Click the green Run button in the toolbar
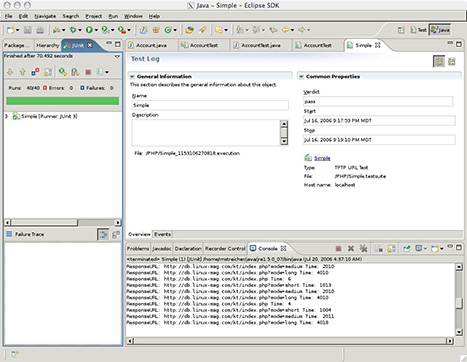 89,30
